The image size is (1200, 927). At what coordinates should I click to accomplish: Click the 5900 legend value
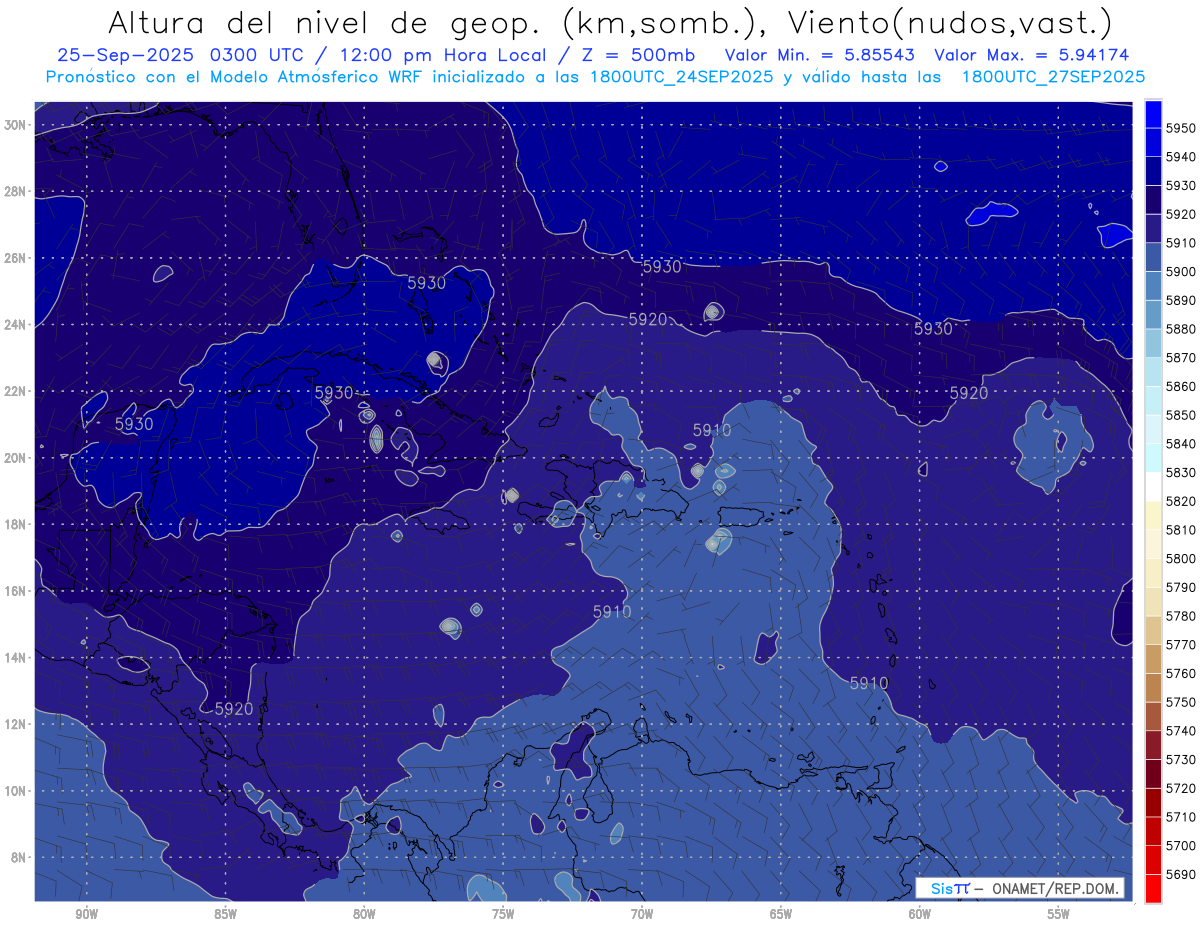(x=1180, y=271)
